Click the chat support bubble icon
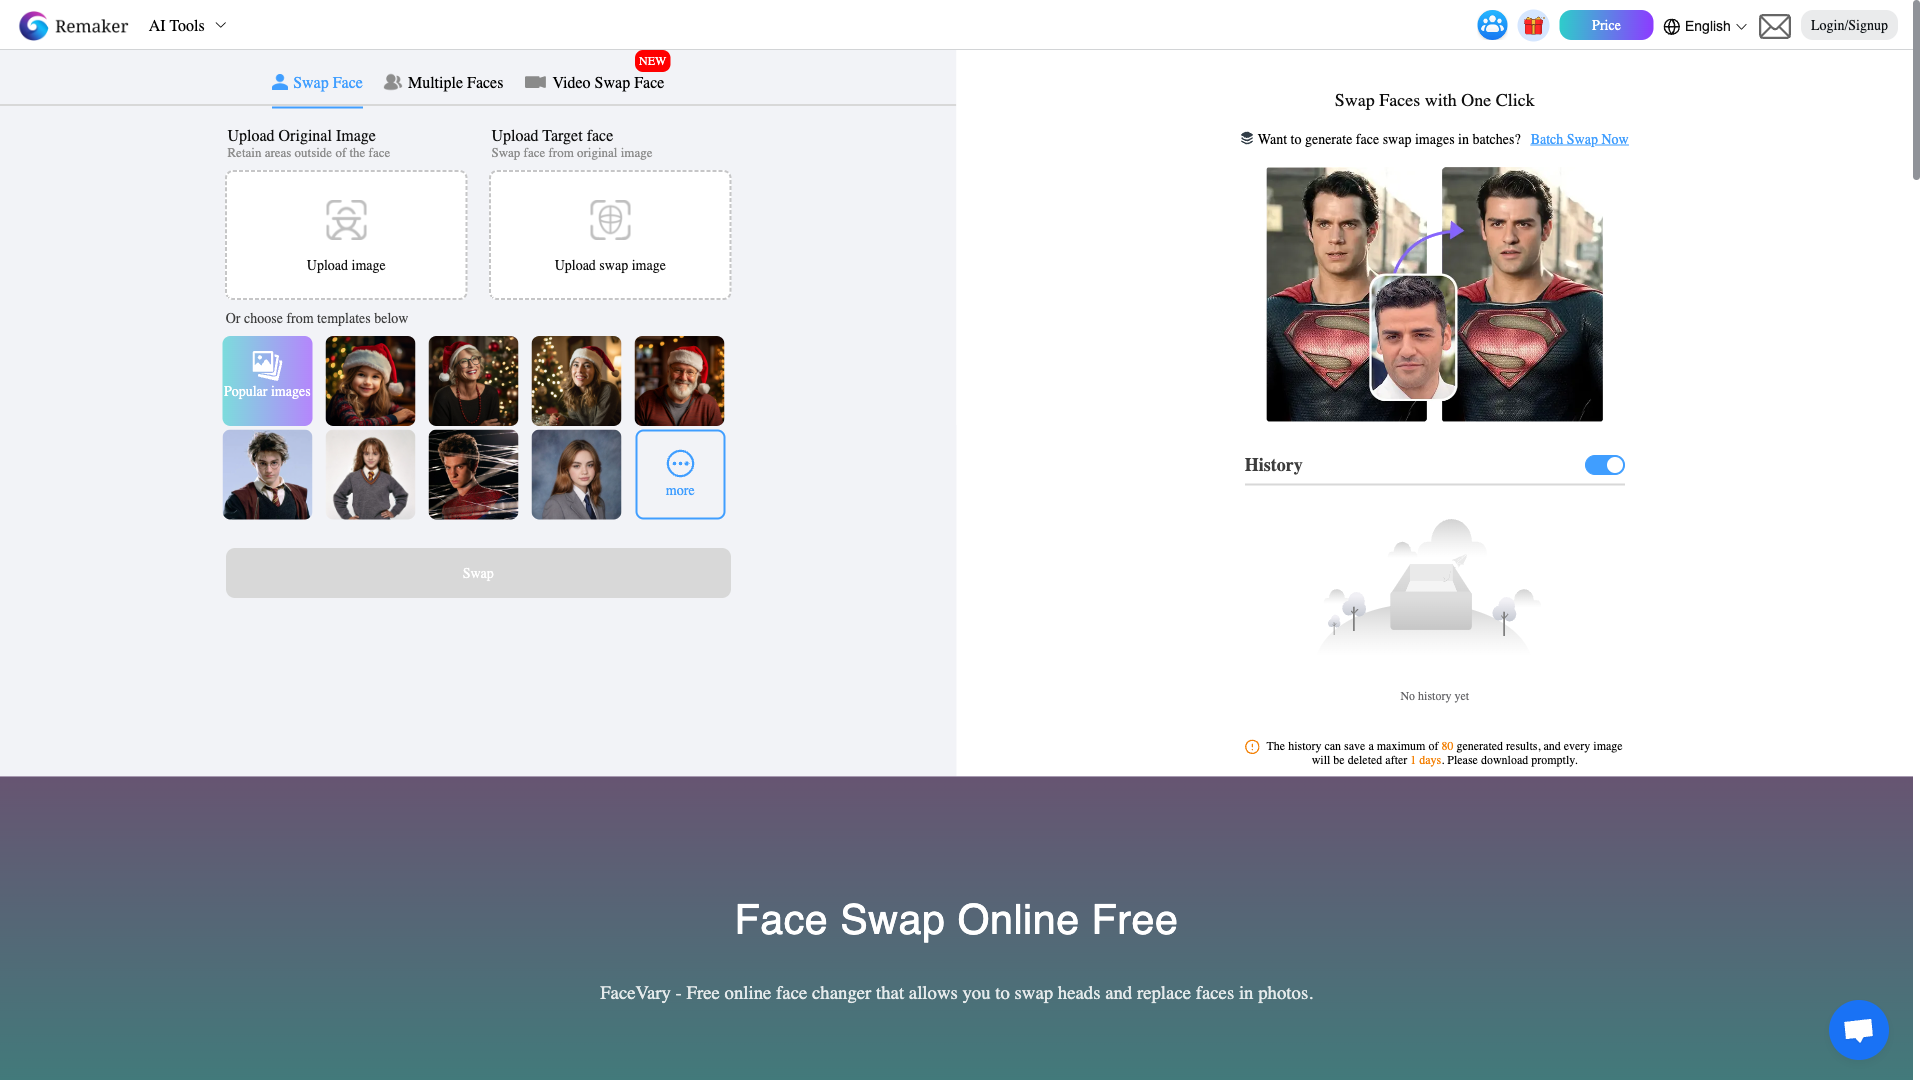The image size is (1920, 1080). coord(1858,1029)
